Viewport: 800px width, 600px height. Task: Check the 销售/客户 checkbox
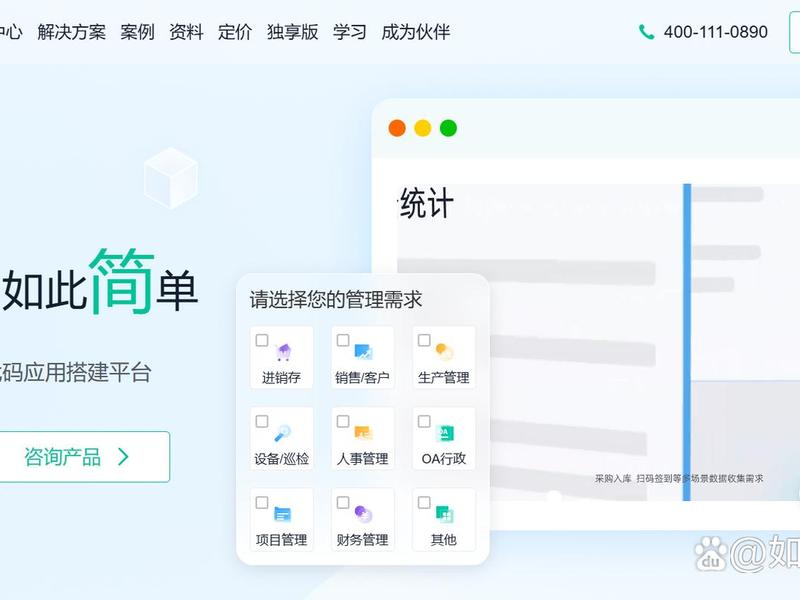point(343,340)
